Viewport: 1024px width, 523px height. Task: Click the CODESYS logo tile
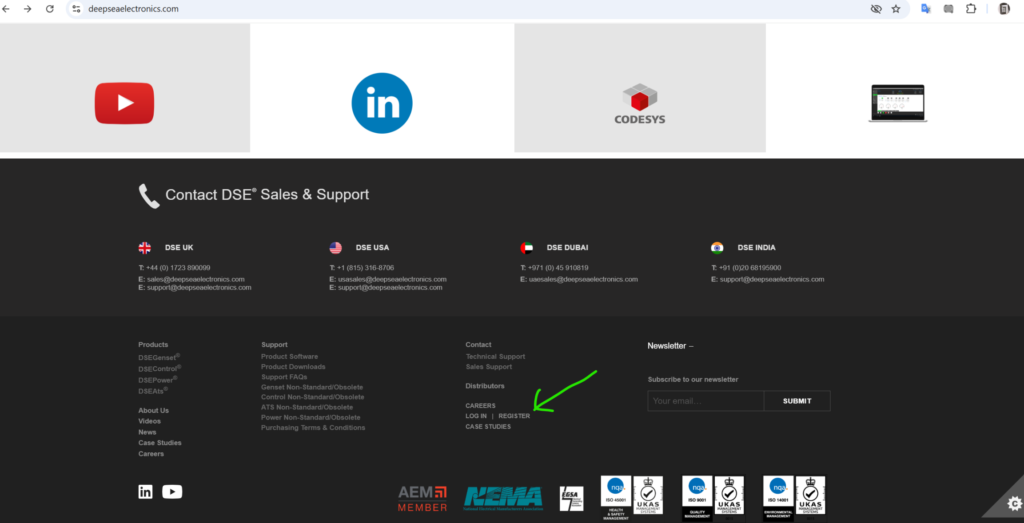(640, 104)
